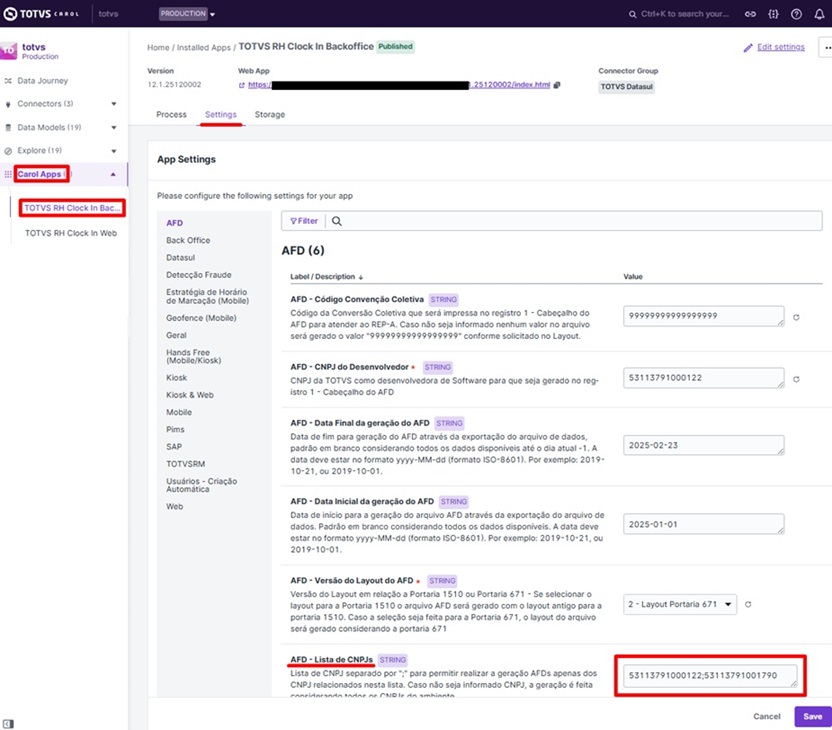Click the Connectors plug icon
Image resolution: width=832 pixels, height=730 pixels.
pos(8,105)
